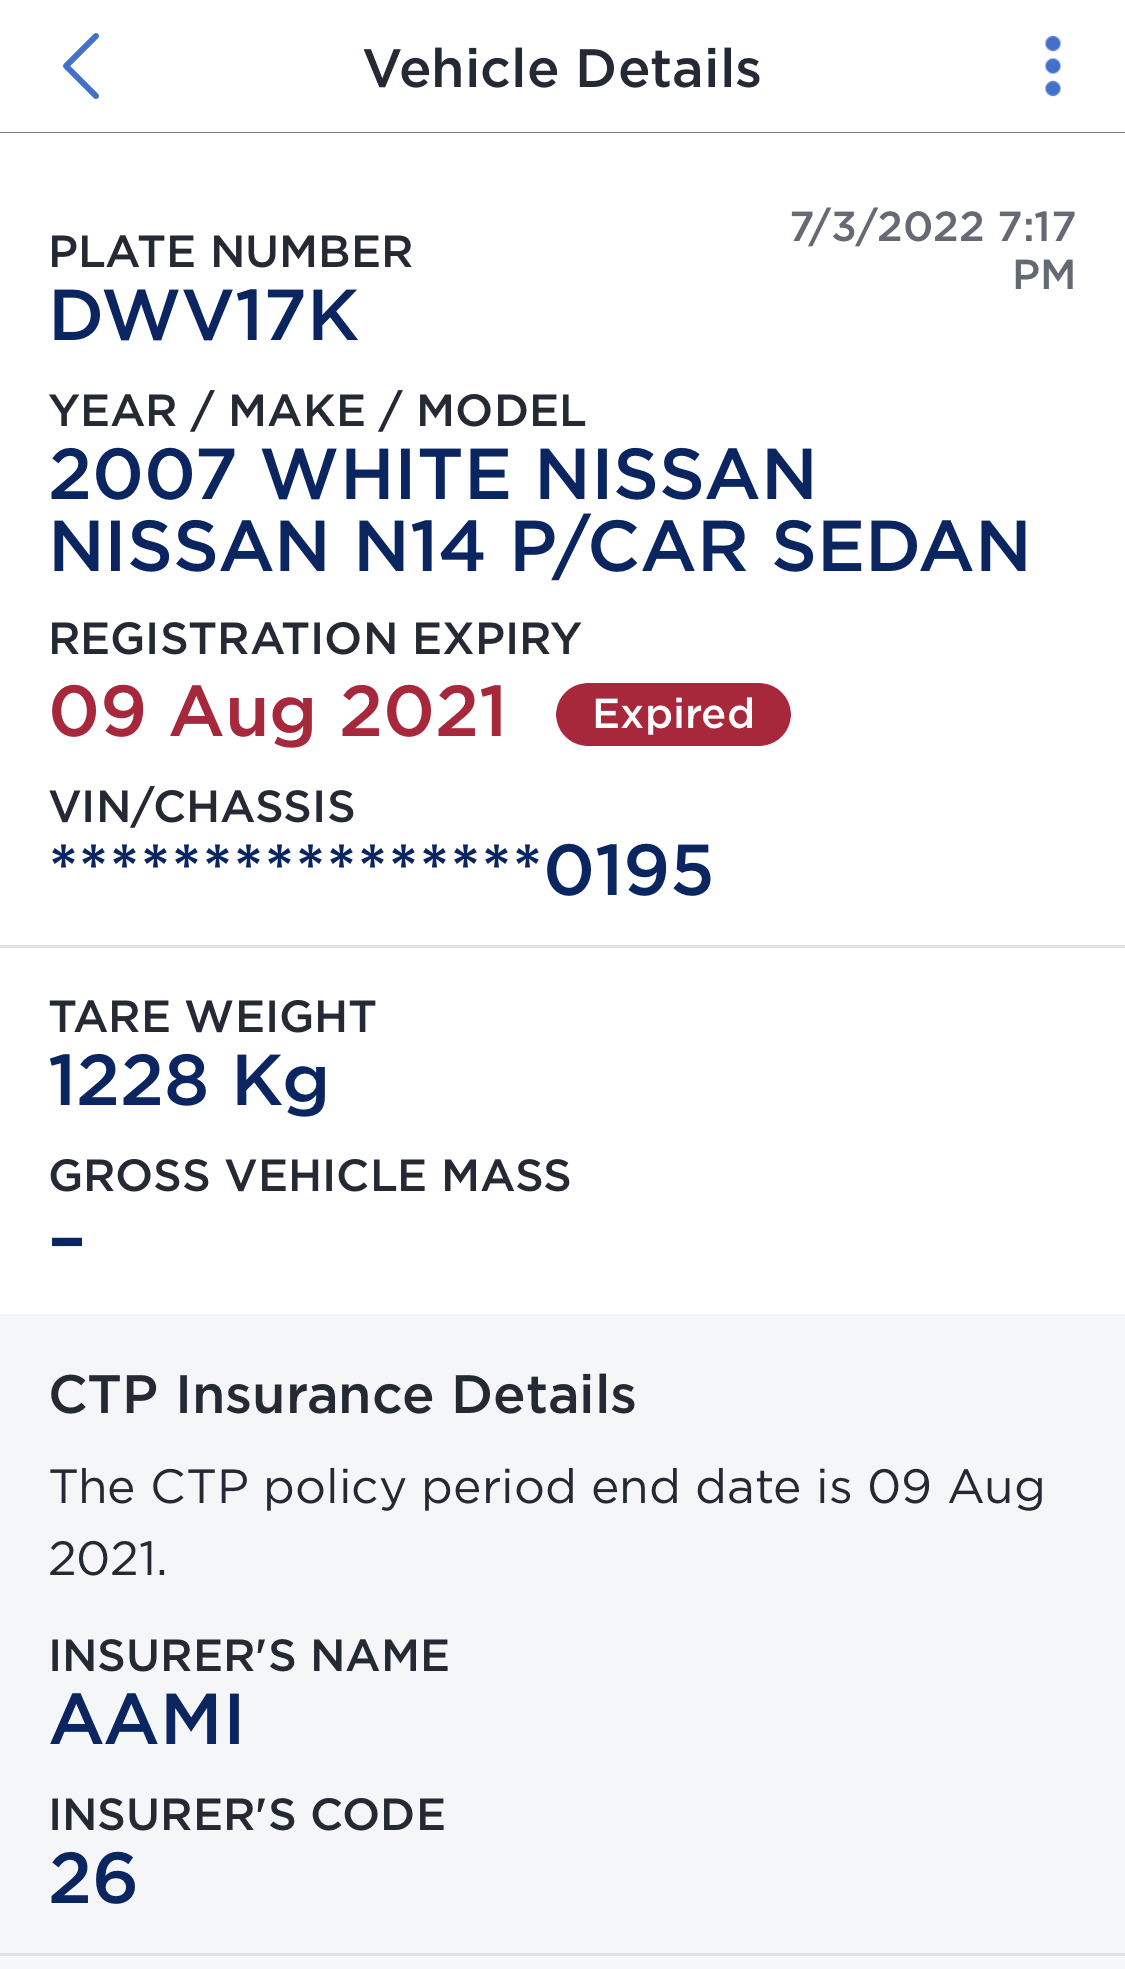This screenshot has width=1125, height=1969.
Task: Tap the insurer name AAMI
Action: click(147, 1720)
